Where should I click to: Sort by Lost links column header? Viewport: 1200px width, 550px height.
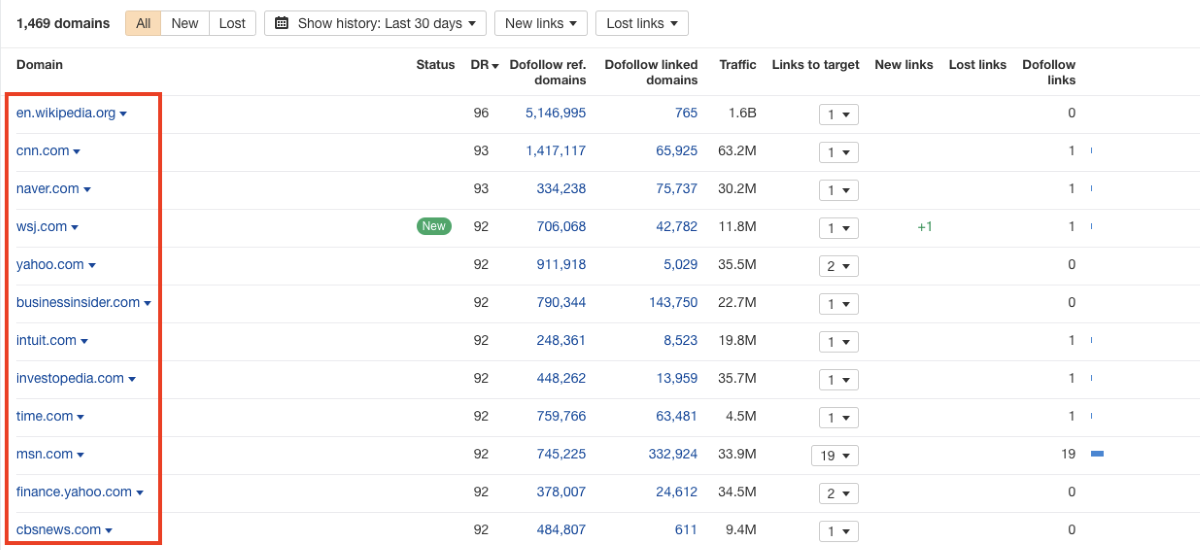tap(977, 65)
